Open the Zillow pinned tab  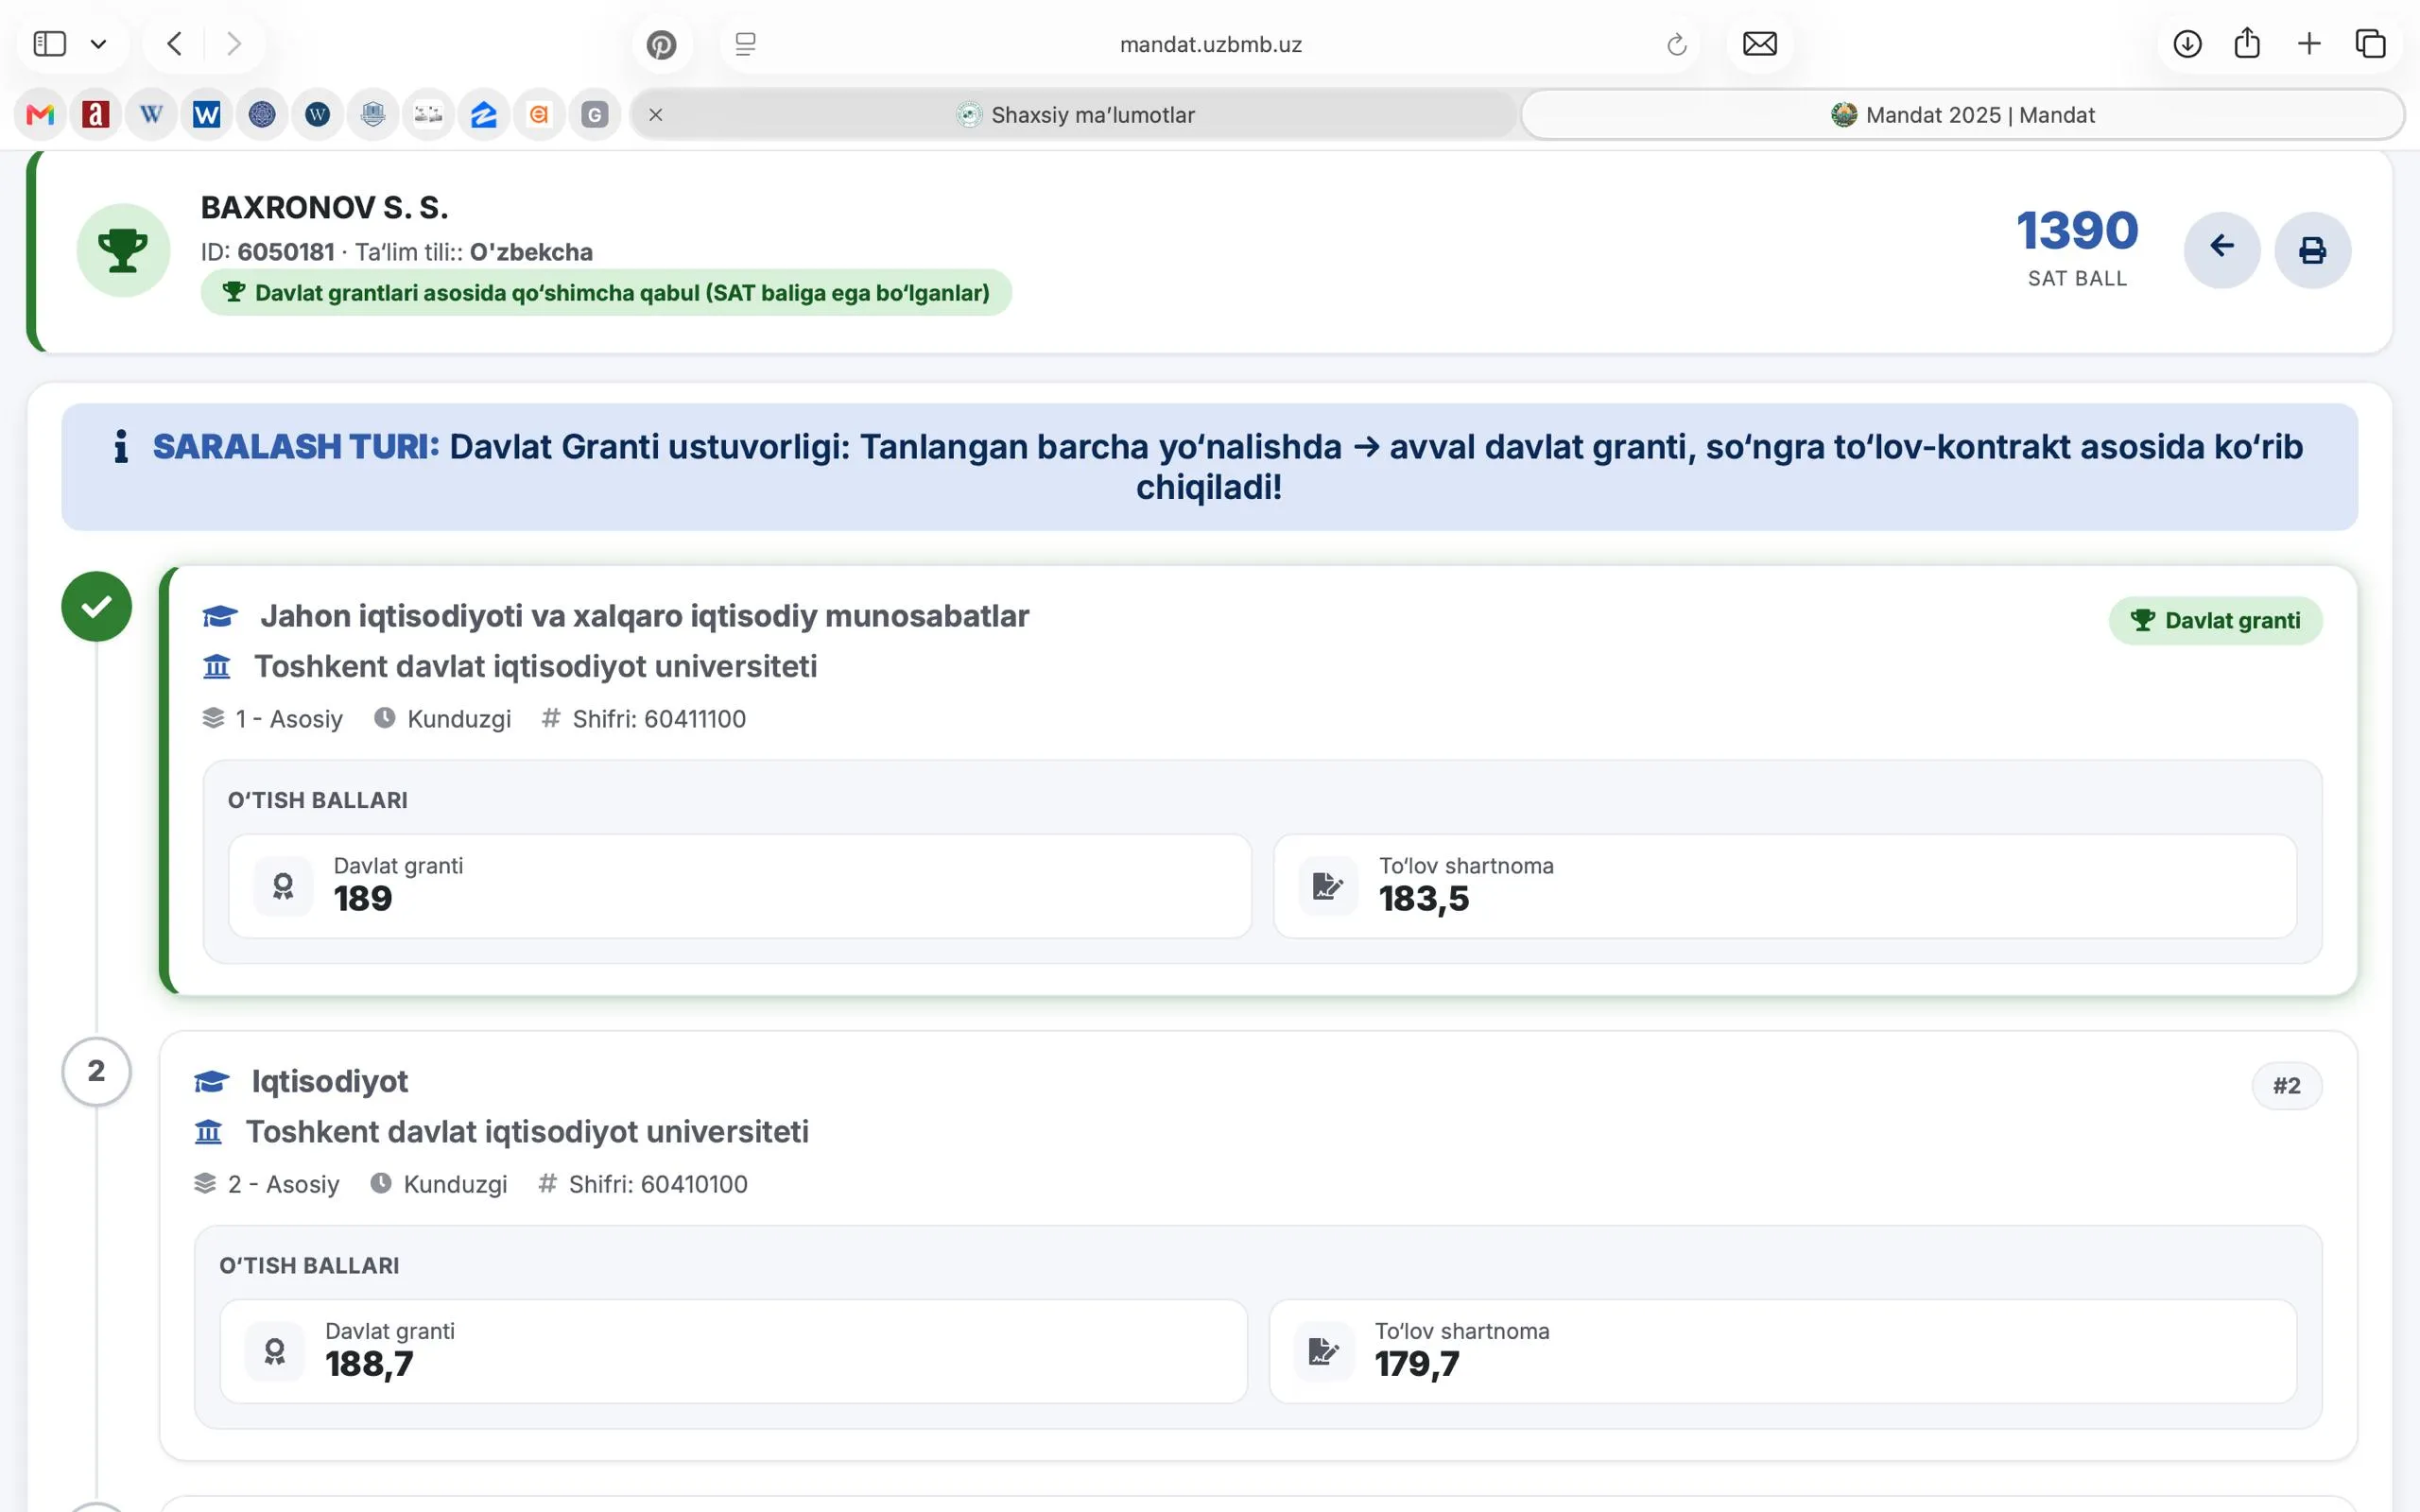click(x=484, y=115)
